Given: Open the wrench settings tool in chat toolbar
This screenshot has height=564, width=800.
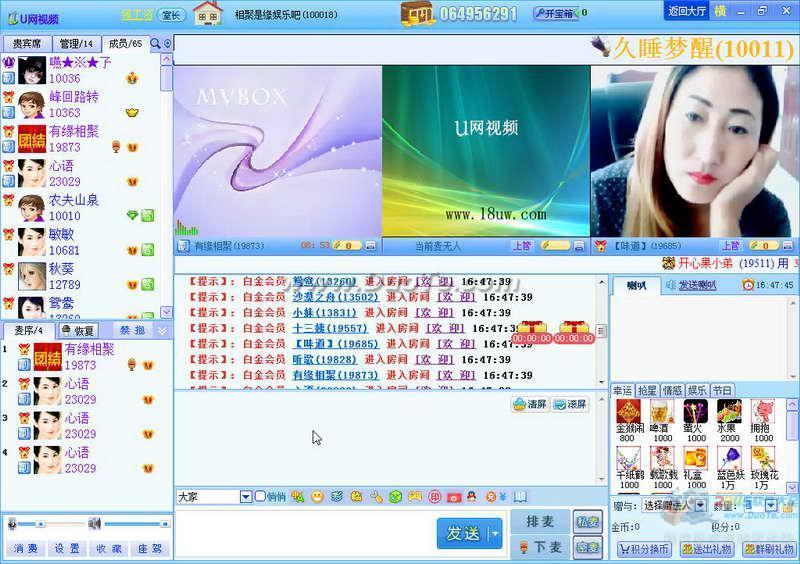Looking at the screenshot, I should [377, 496].
